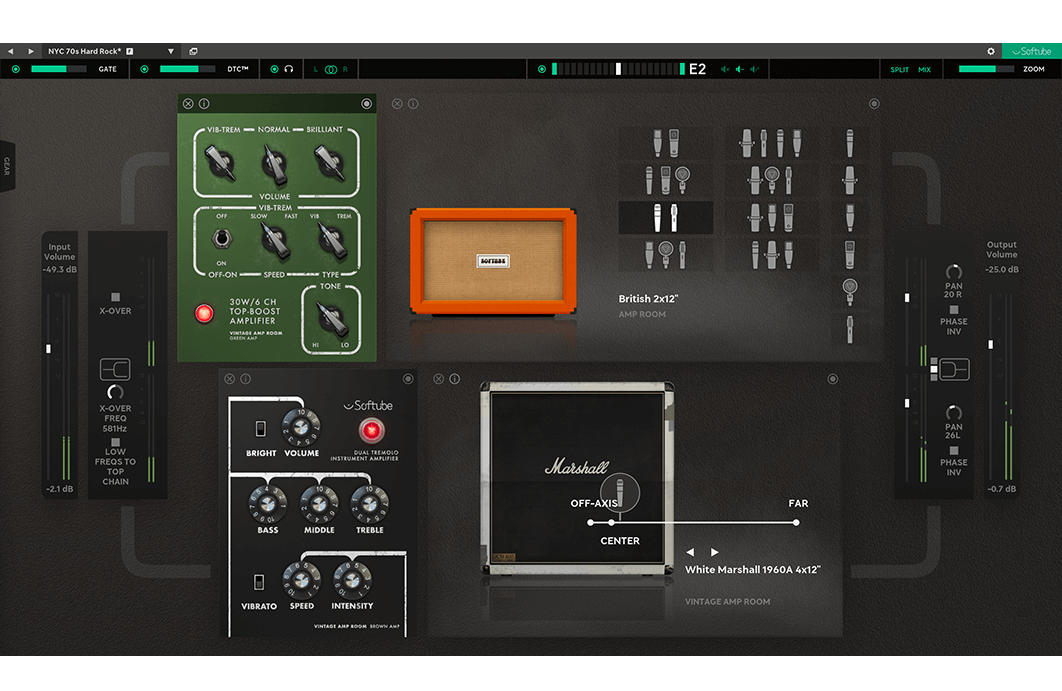Select the round ribbon mic in single-mic column

tap(849, 290)
